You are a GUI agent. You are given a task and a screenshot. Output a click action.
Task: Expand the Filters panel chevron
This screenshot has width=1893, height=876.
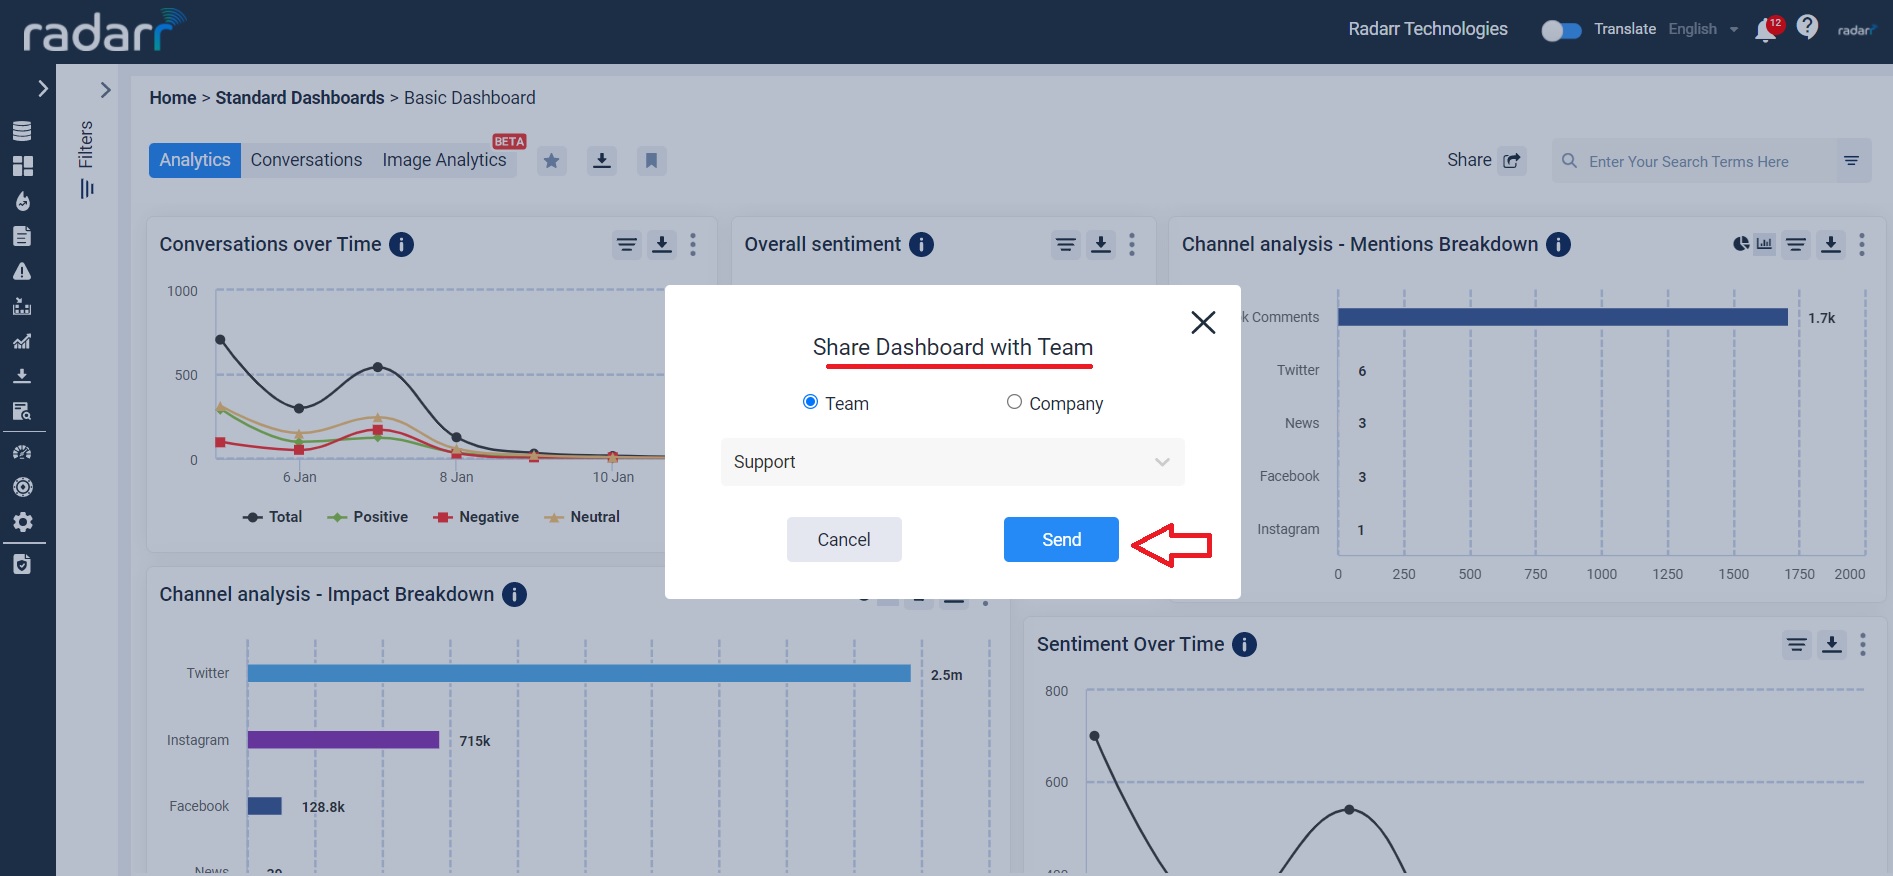tap(105, 90)
